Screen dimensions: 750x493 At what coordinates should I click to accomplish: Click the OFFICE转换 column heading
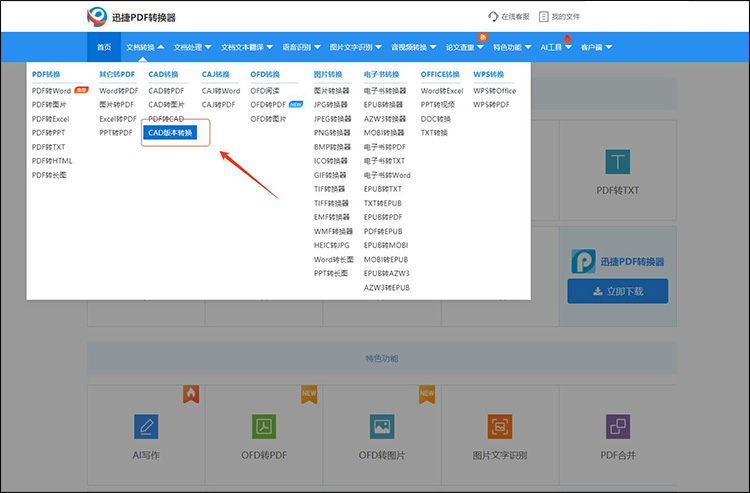(x=440, y=74)
